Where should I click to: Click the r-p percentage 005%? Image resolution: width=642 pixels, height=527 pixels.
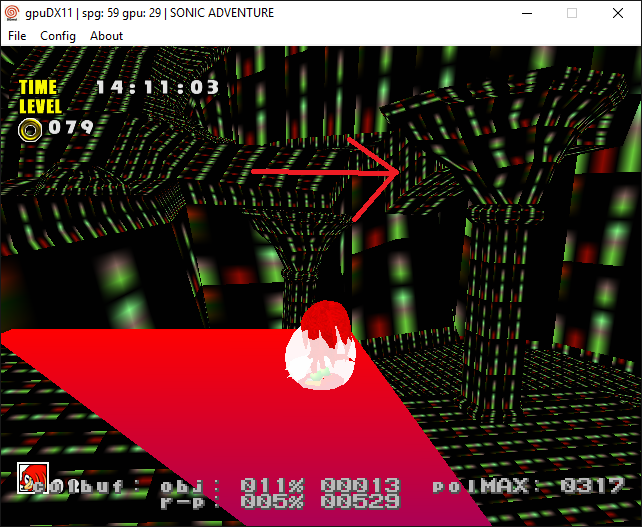point(272,501)
